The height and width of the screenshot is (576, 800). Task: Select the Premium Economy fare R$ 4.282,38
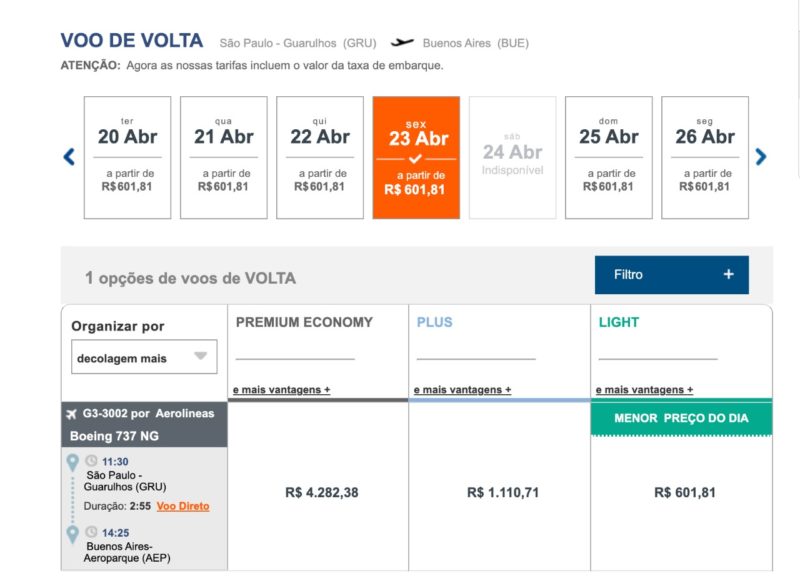coord(321,492)
